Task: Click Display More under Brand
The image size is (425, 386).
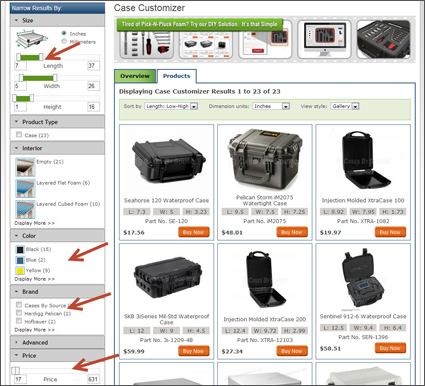Action: pos(34,330)
